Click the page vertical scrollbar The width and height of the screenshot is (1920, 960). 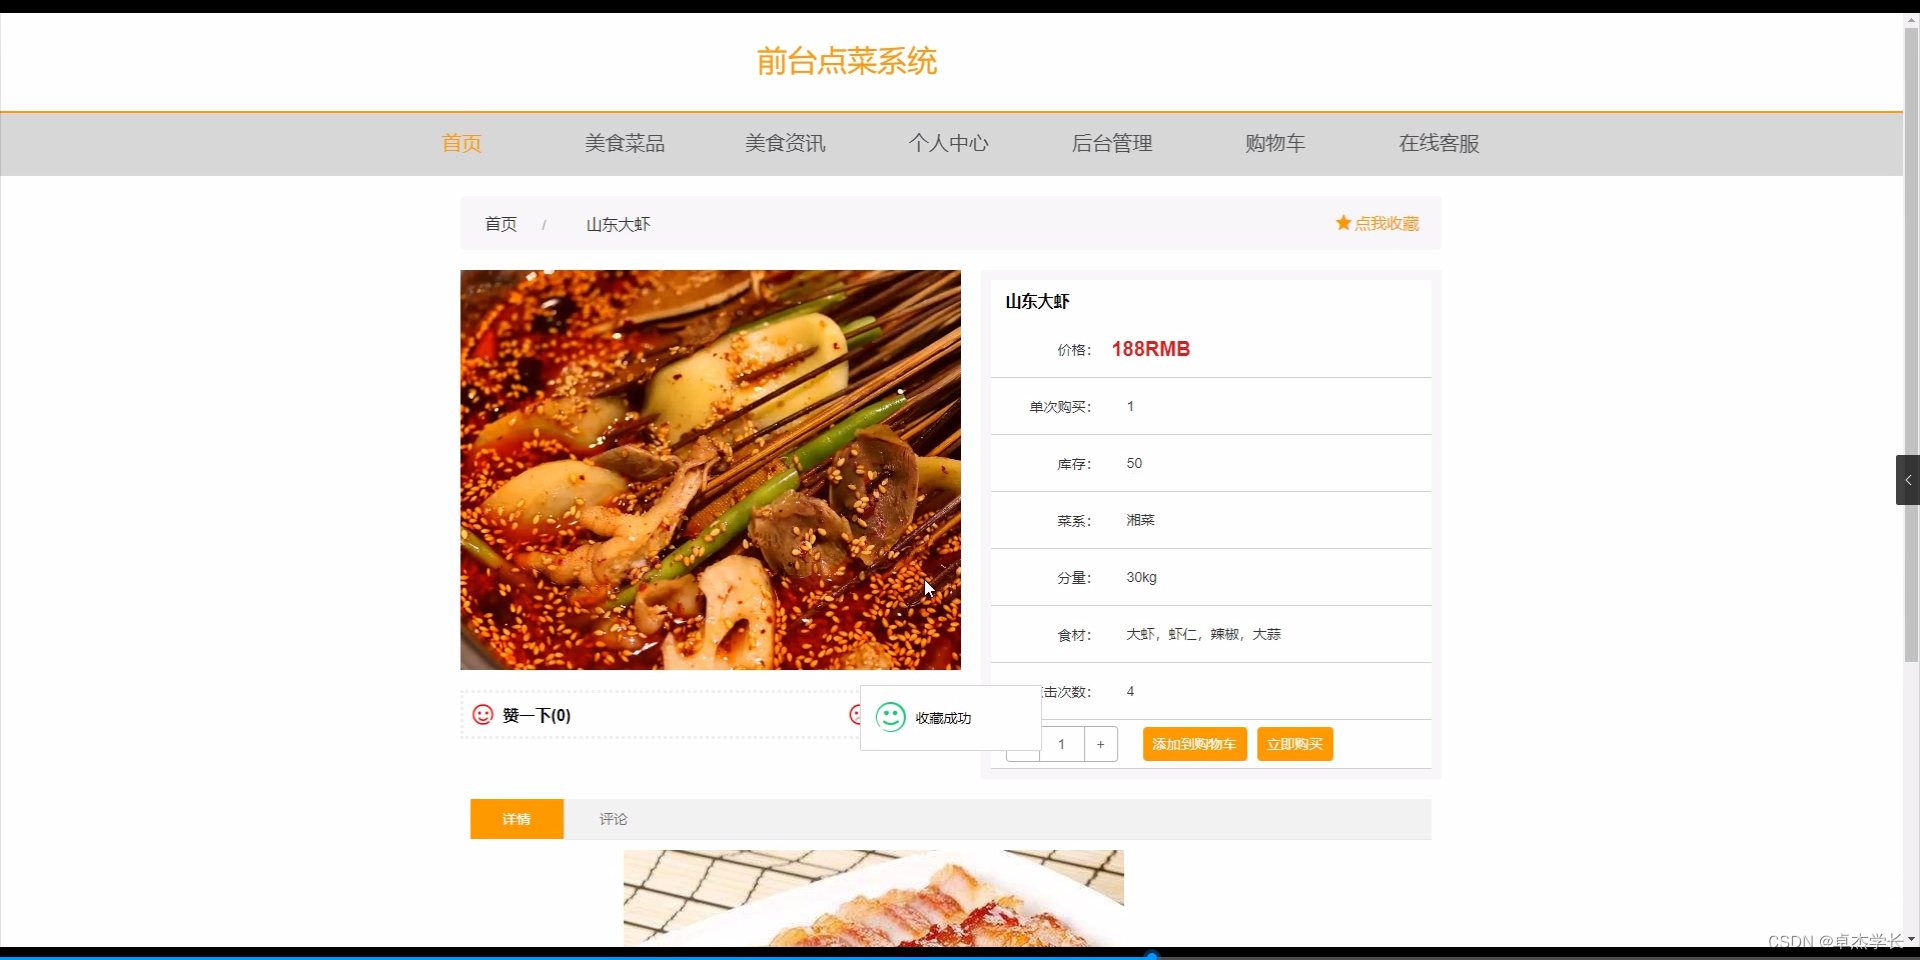(1911, 345)
